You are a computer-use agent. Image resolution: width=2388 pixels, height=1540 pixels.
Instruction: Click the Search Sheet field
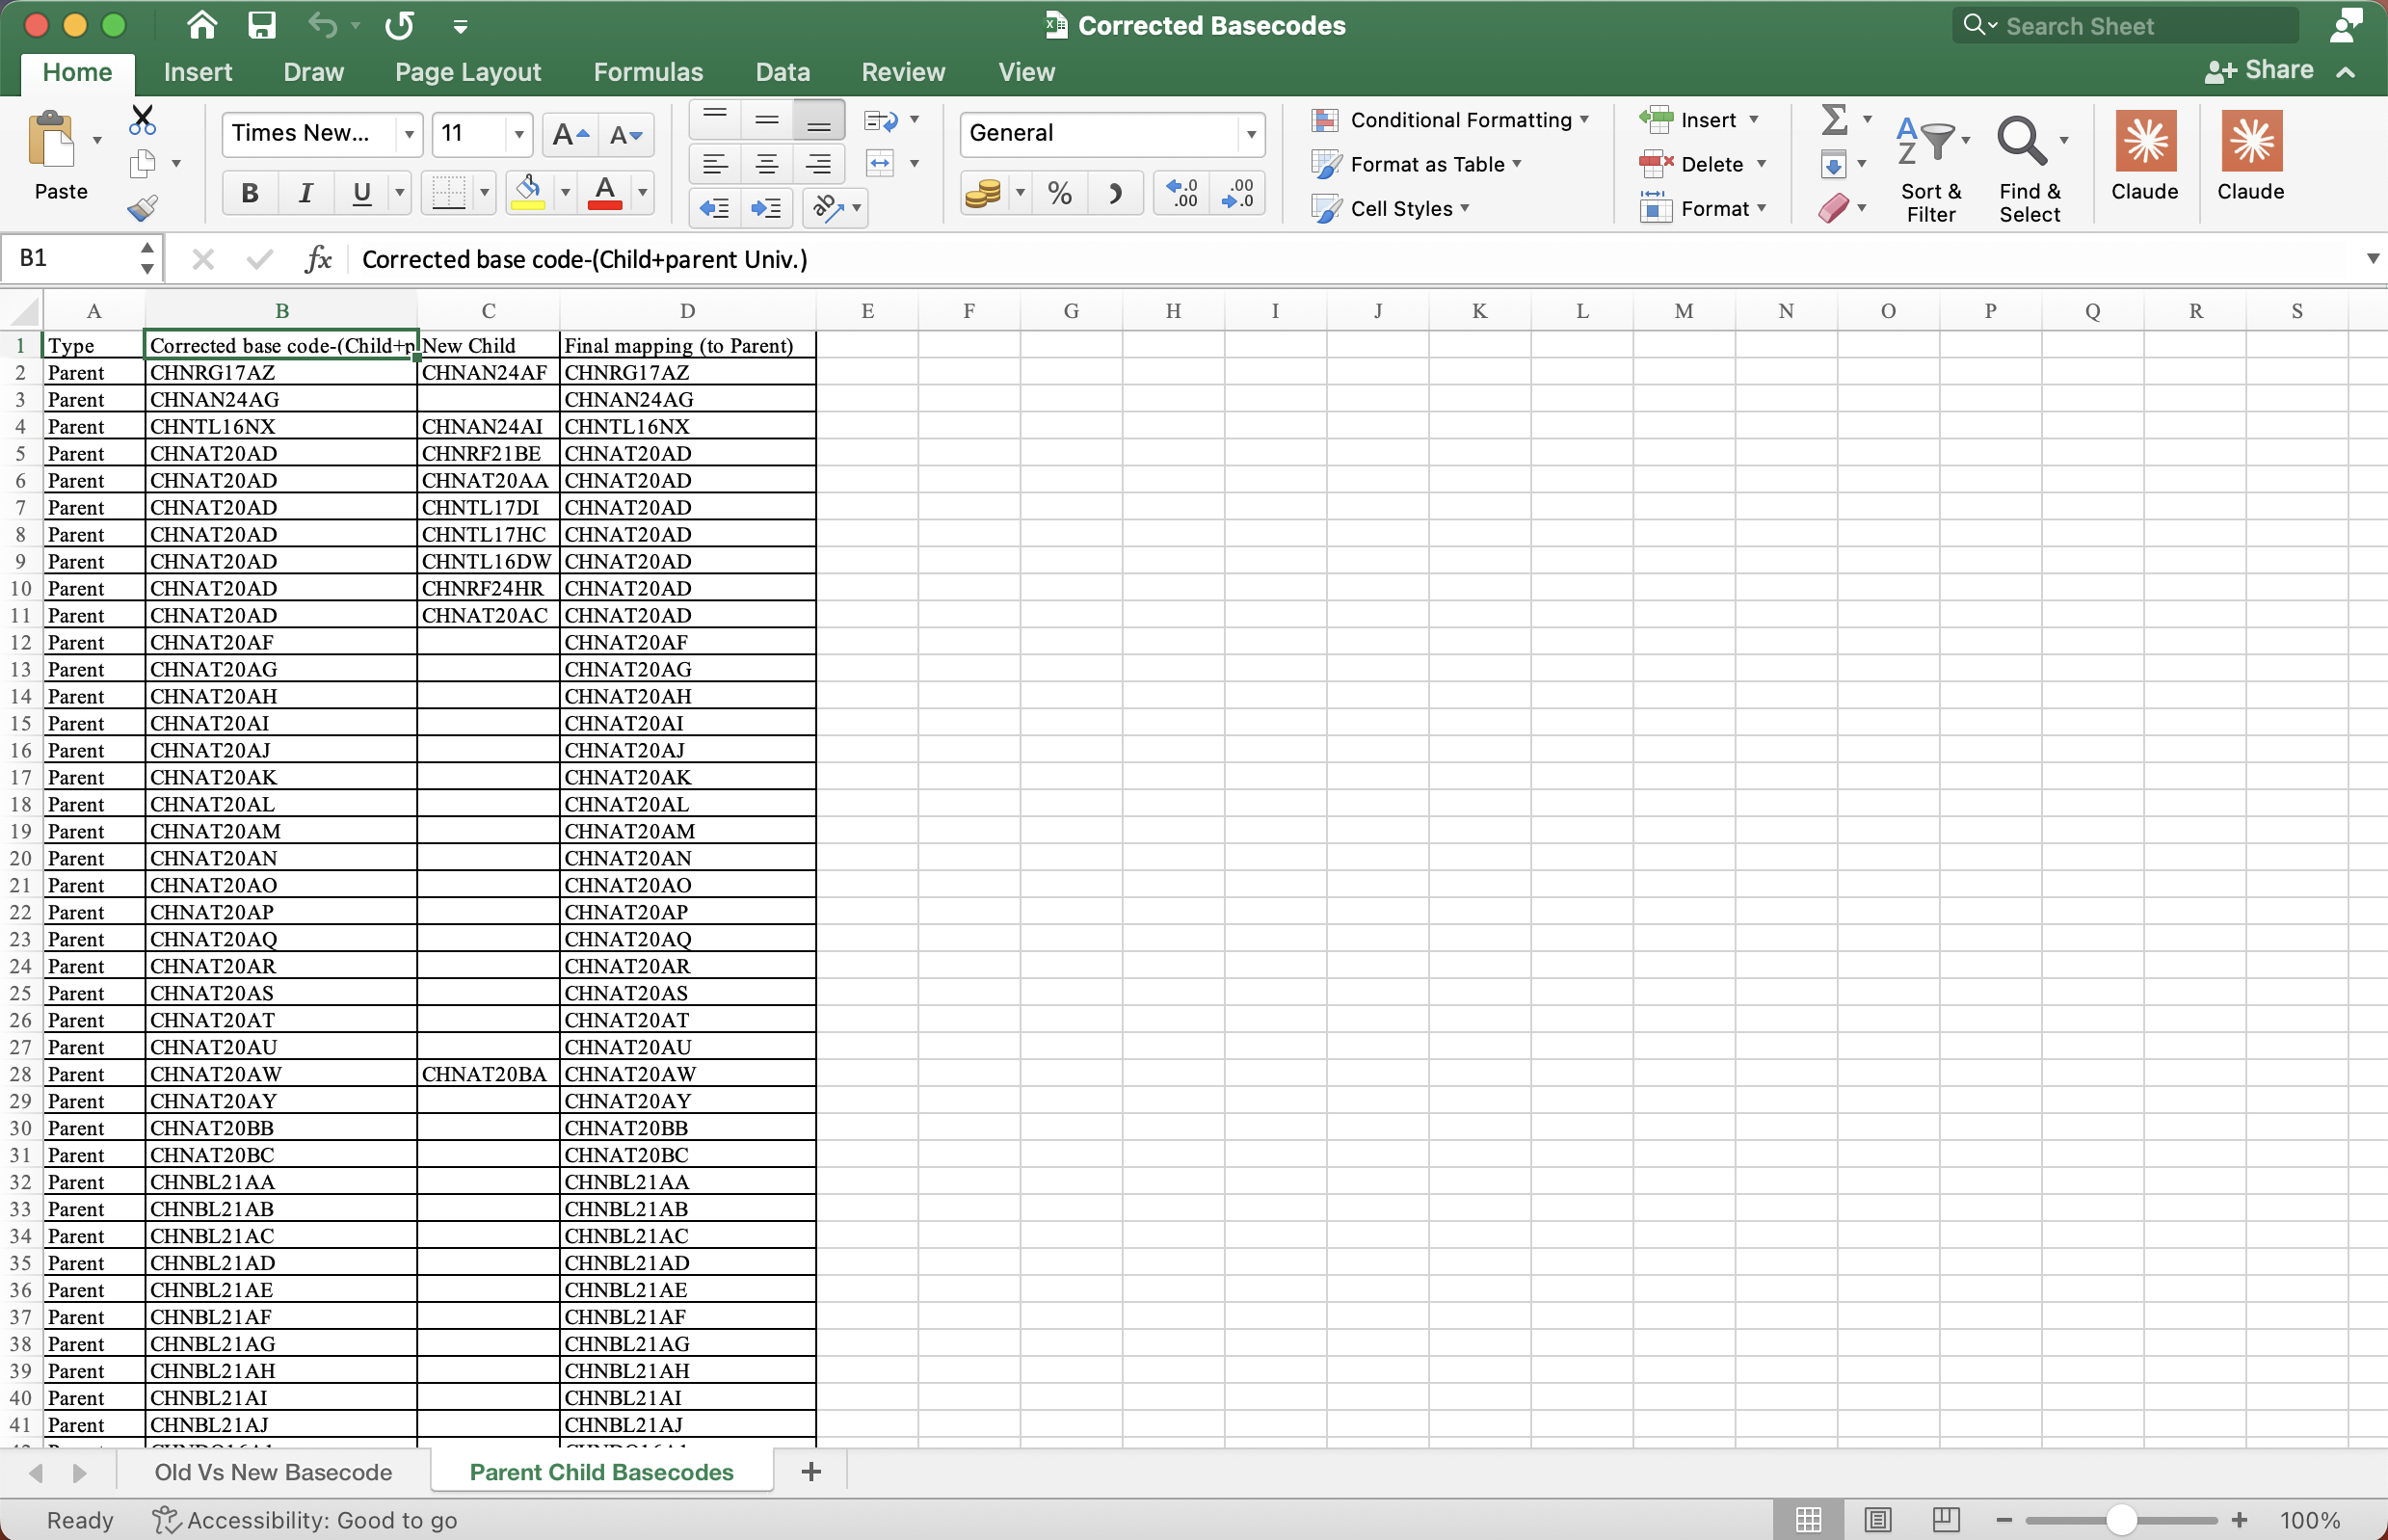click(2125, 26)
